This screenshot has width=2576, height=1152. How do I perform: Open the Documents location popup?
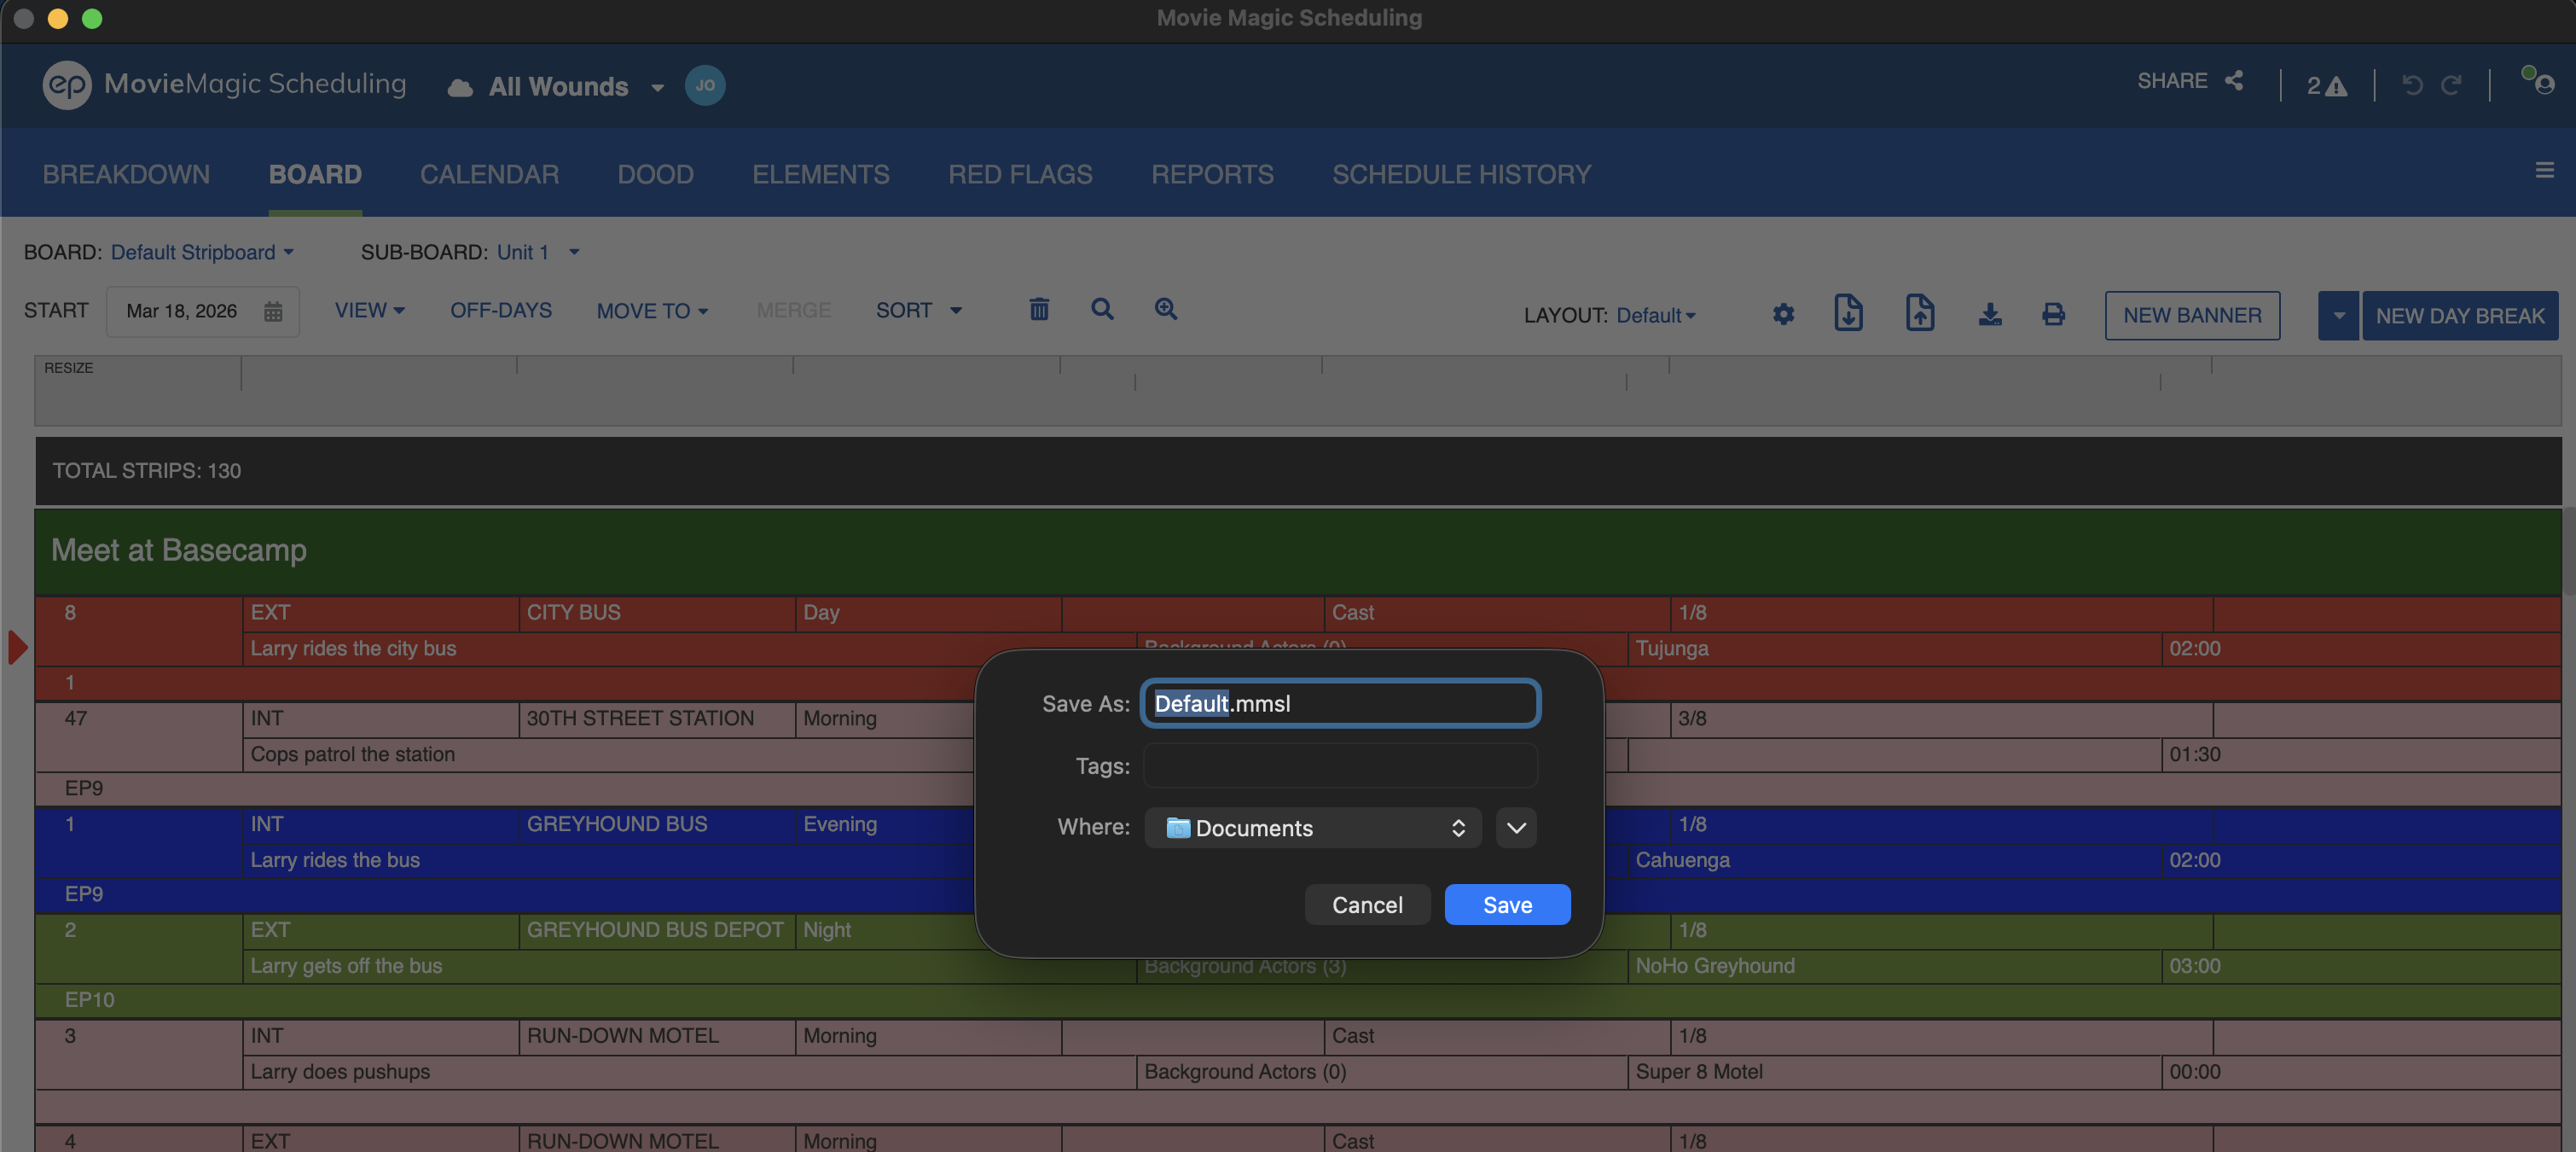(x=1313, y=828)
